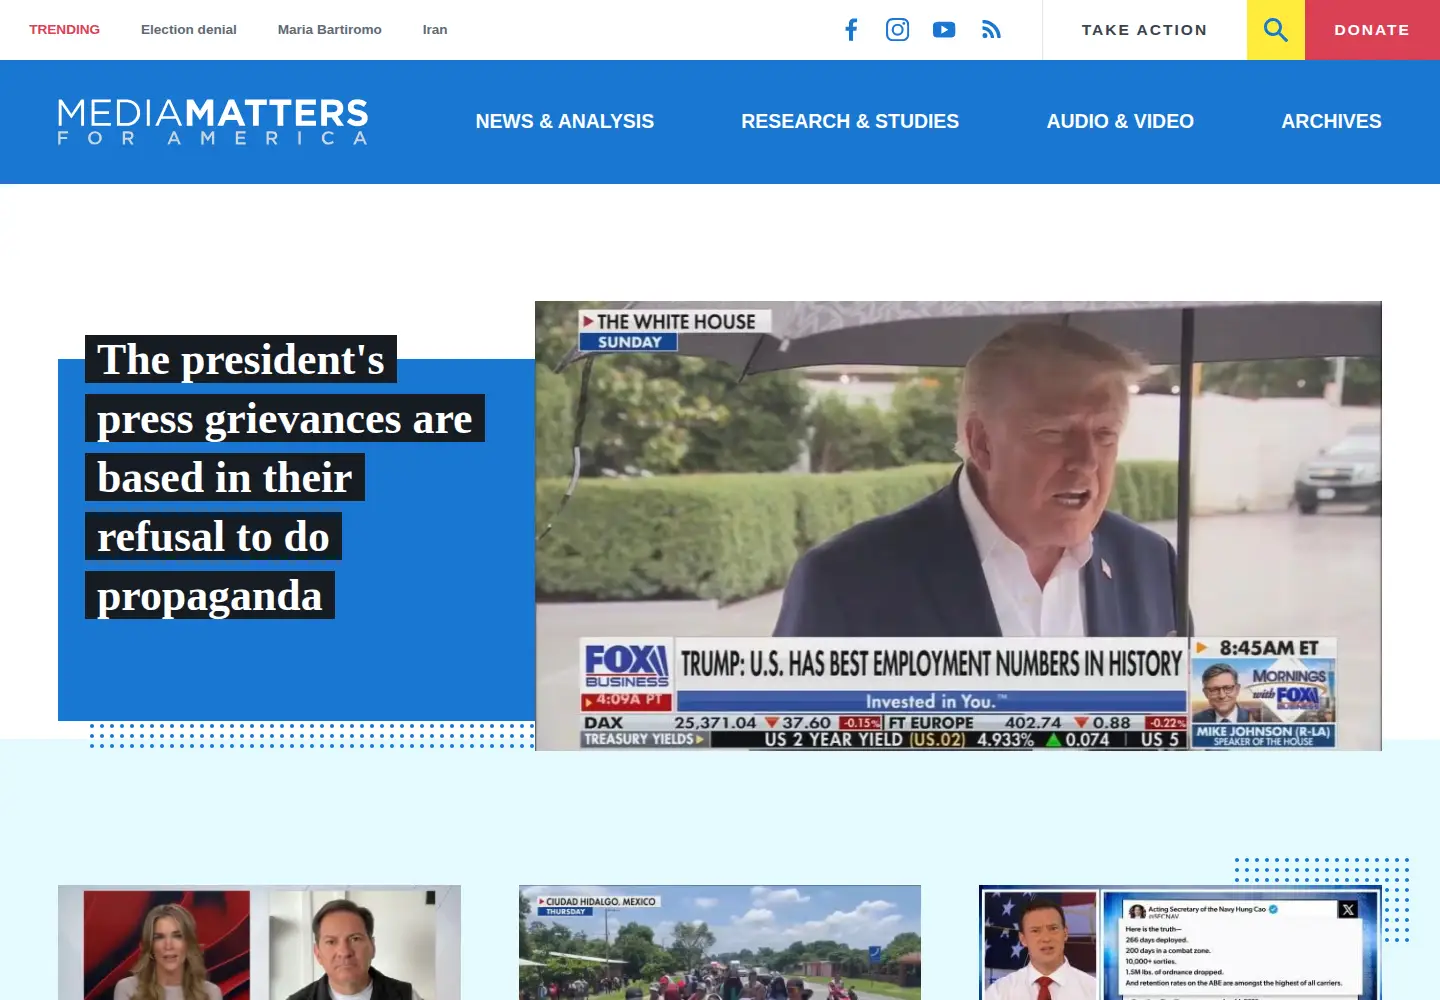Open article thumbnail with woman and man
Viewport: 1440px width, 1000px height.
[x=259, y=942]
